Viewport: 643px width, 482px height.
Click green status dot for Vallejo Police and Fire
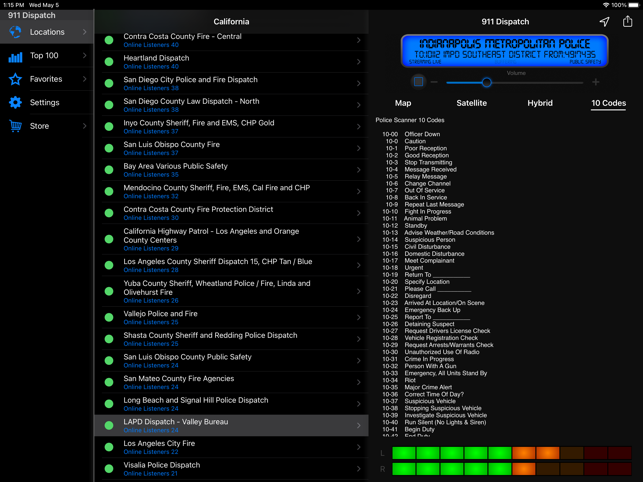109,317
